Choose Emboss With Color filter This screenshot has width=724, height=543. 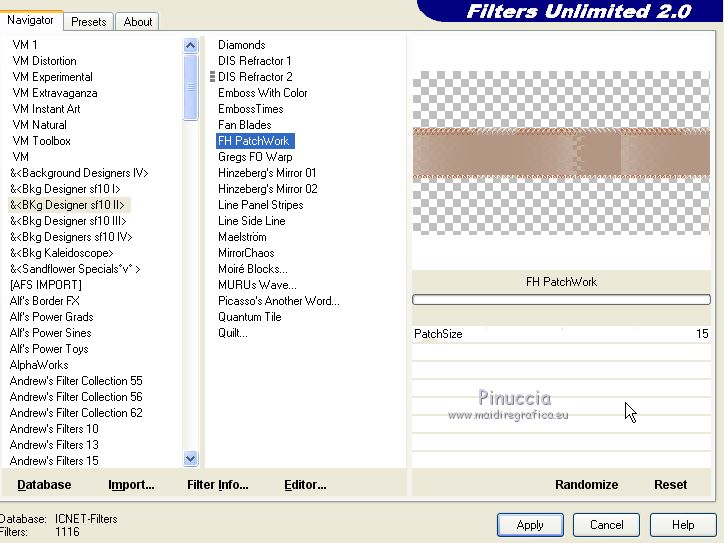(262, 93)
